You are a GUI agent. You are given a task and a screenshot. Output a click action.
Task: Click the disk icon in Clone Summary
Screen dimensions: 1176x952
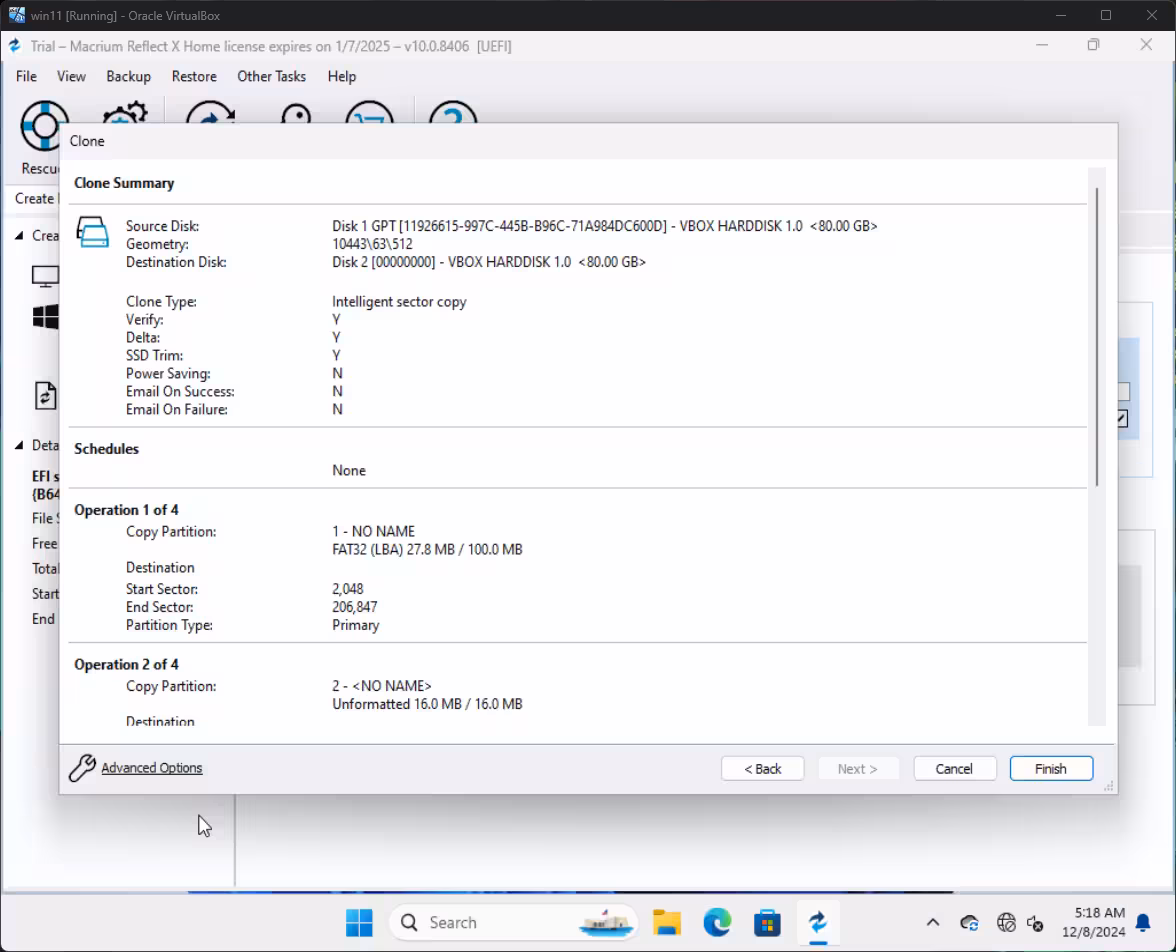coord(93,232)
